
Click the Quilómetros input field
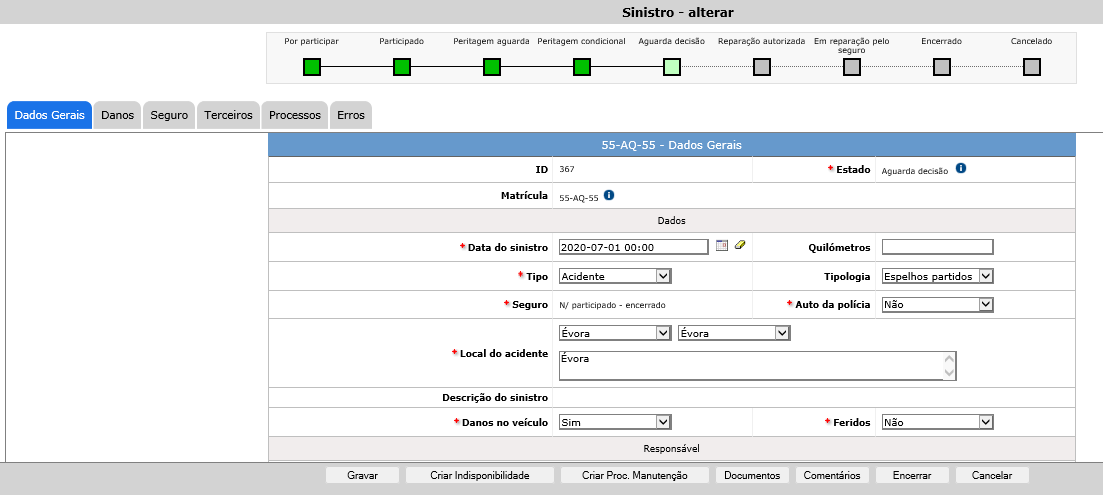pos(937,247)
